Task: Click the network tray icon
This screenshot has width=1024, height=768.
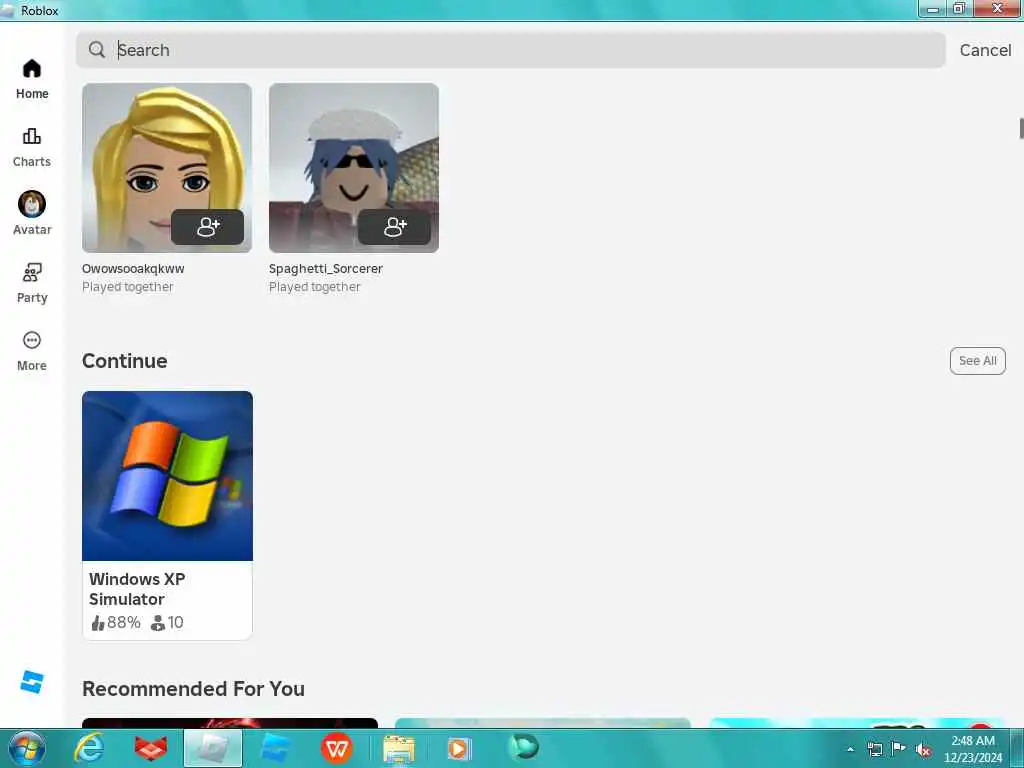Action: (x=874, y=749)
